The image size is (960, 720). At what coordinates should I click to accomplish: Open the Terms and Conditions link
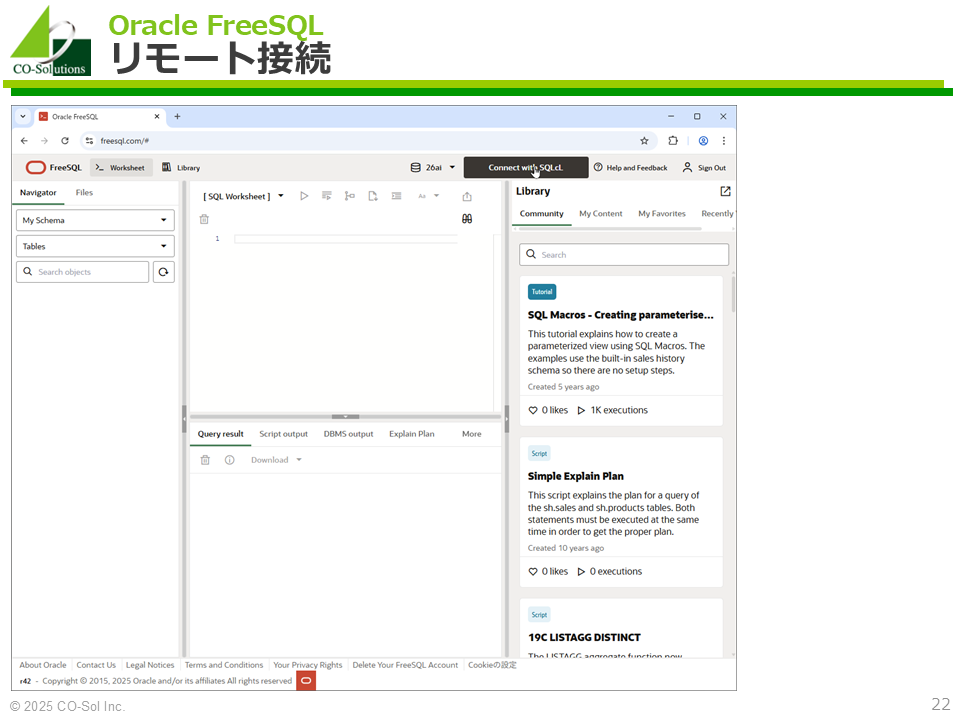coord(224,665)
